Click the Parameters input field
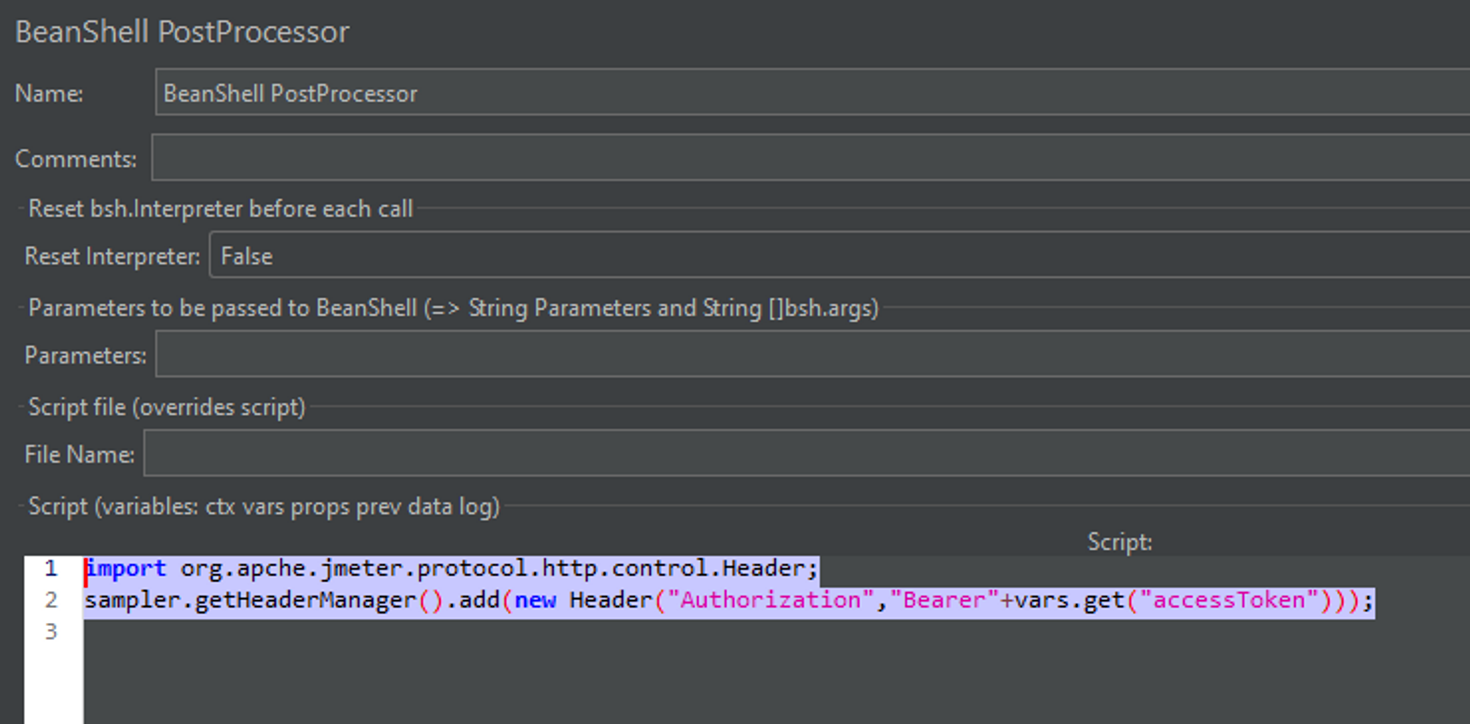 tap(812, 354)
